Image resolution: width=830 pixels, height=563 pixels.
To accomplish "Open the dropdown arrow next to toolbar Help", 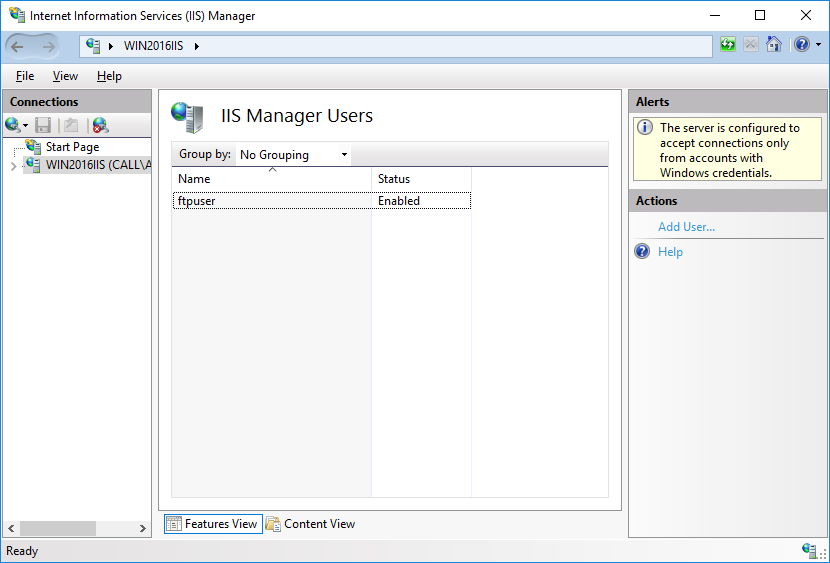I will pos(818,45).
